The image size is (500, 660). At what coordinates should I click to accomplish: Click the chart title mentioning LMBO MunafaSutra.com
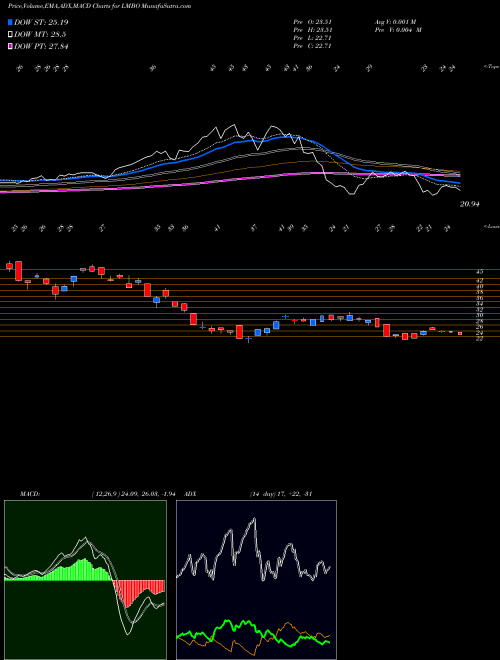point(99,6)
